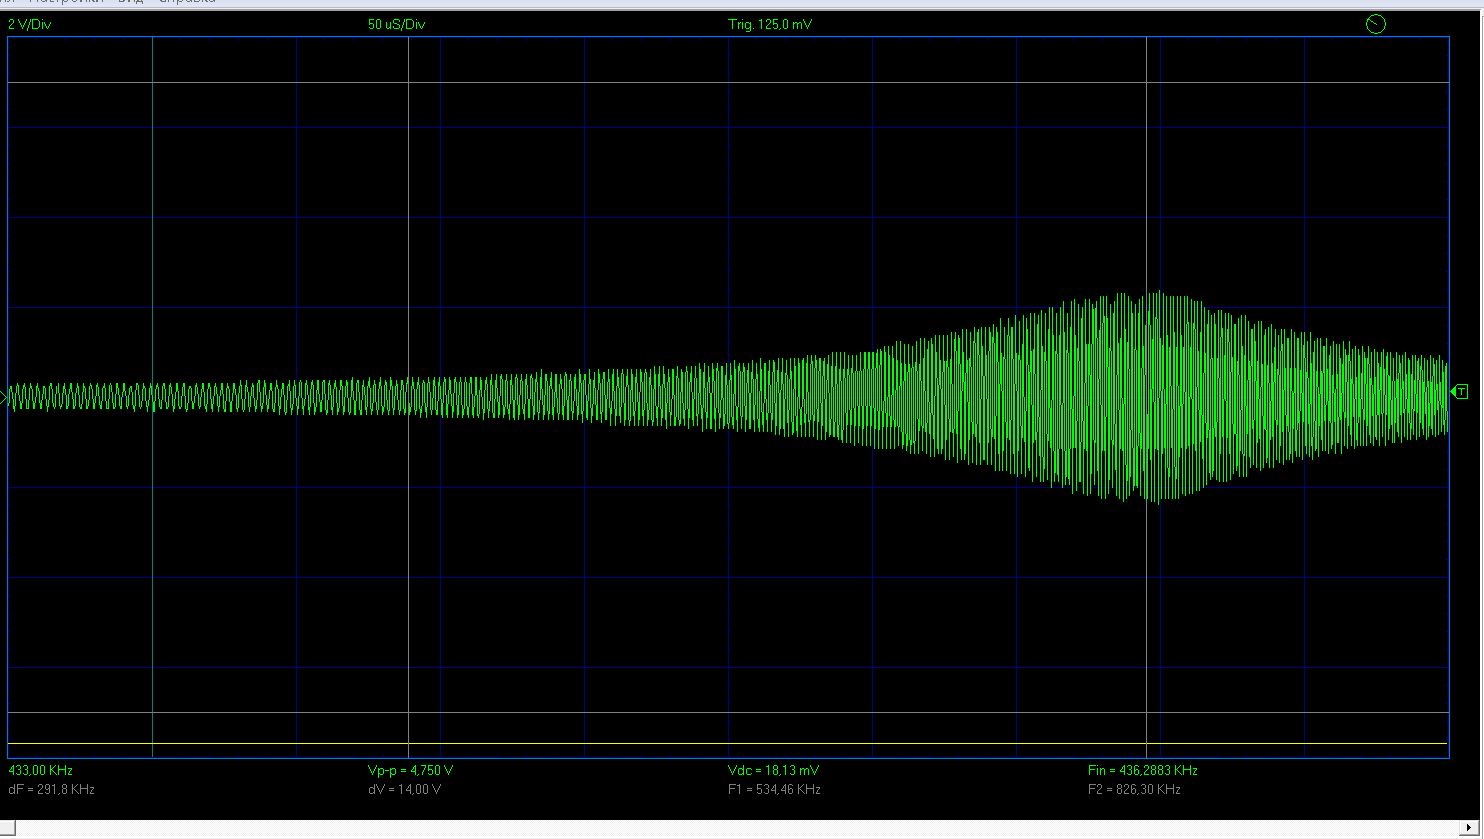Image resolution: width=1484 pixels, height=839 pixels.
Task: Click the 433,00 KHz frequency readout
Action: (40, 771)
